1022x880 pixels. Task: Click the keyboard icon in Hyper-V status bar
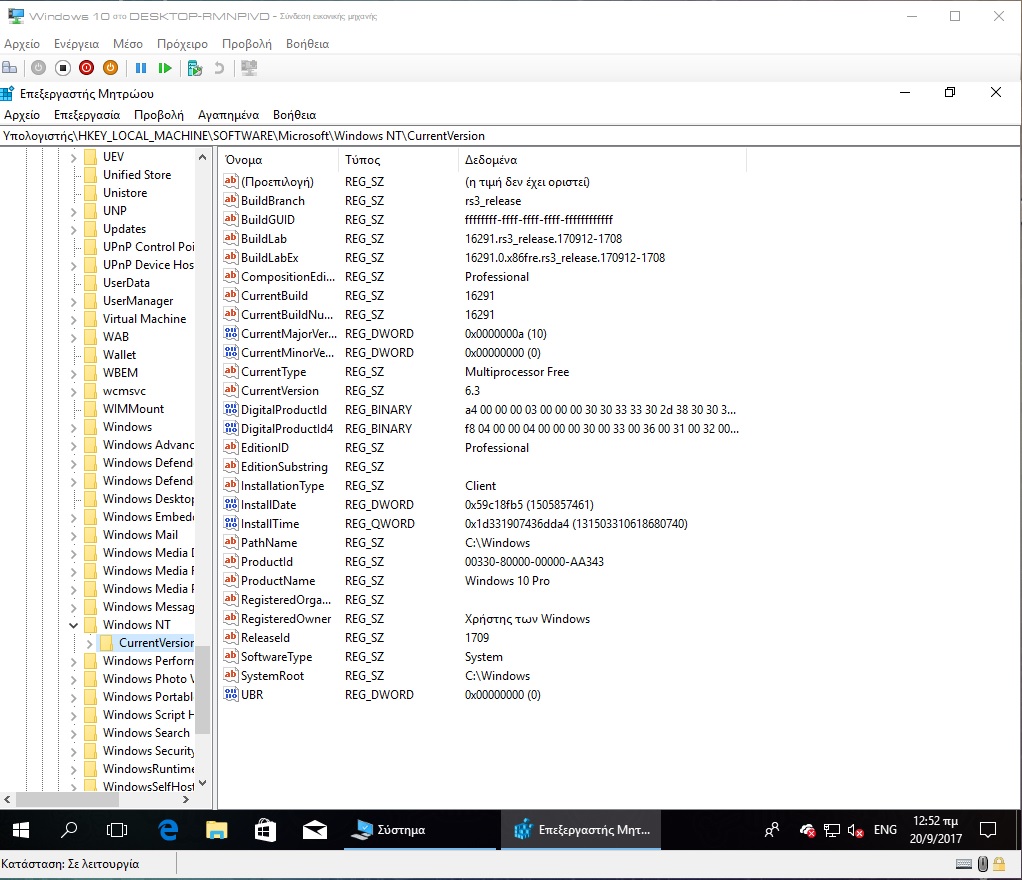coord(964,864)
